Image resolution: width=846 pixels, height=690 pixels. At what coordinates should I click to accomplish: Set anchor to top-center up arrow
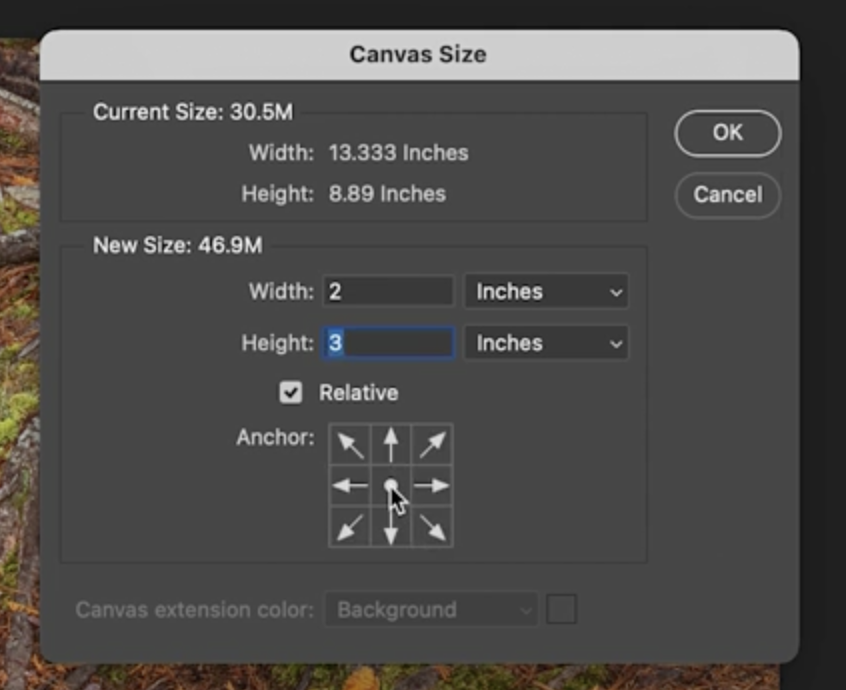coord(391,445)
